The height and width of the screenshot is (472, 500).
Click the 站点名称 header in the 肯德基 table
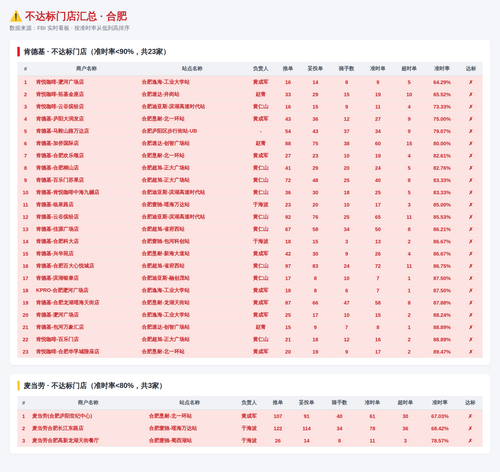tap(192, 69)
